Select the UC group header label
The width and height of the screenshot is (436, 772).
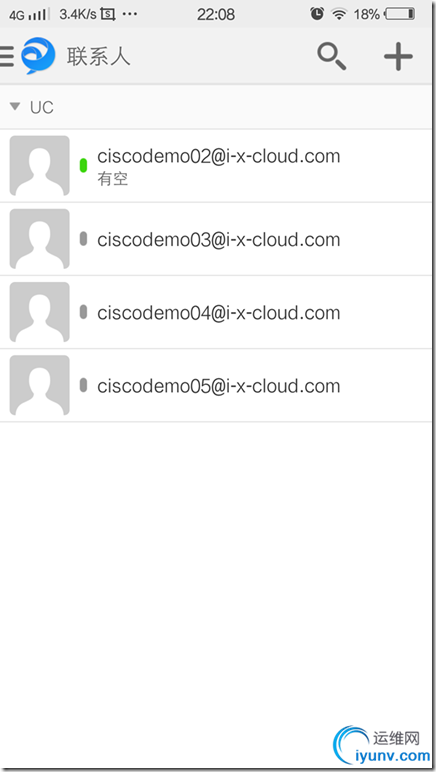(x=42, y=107)
